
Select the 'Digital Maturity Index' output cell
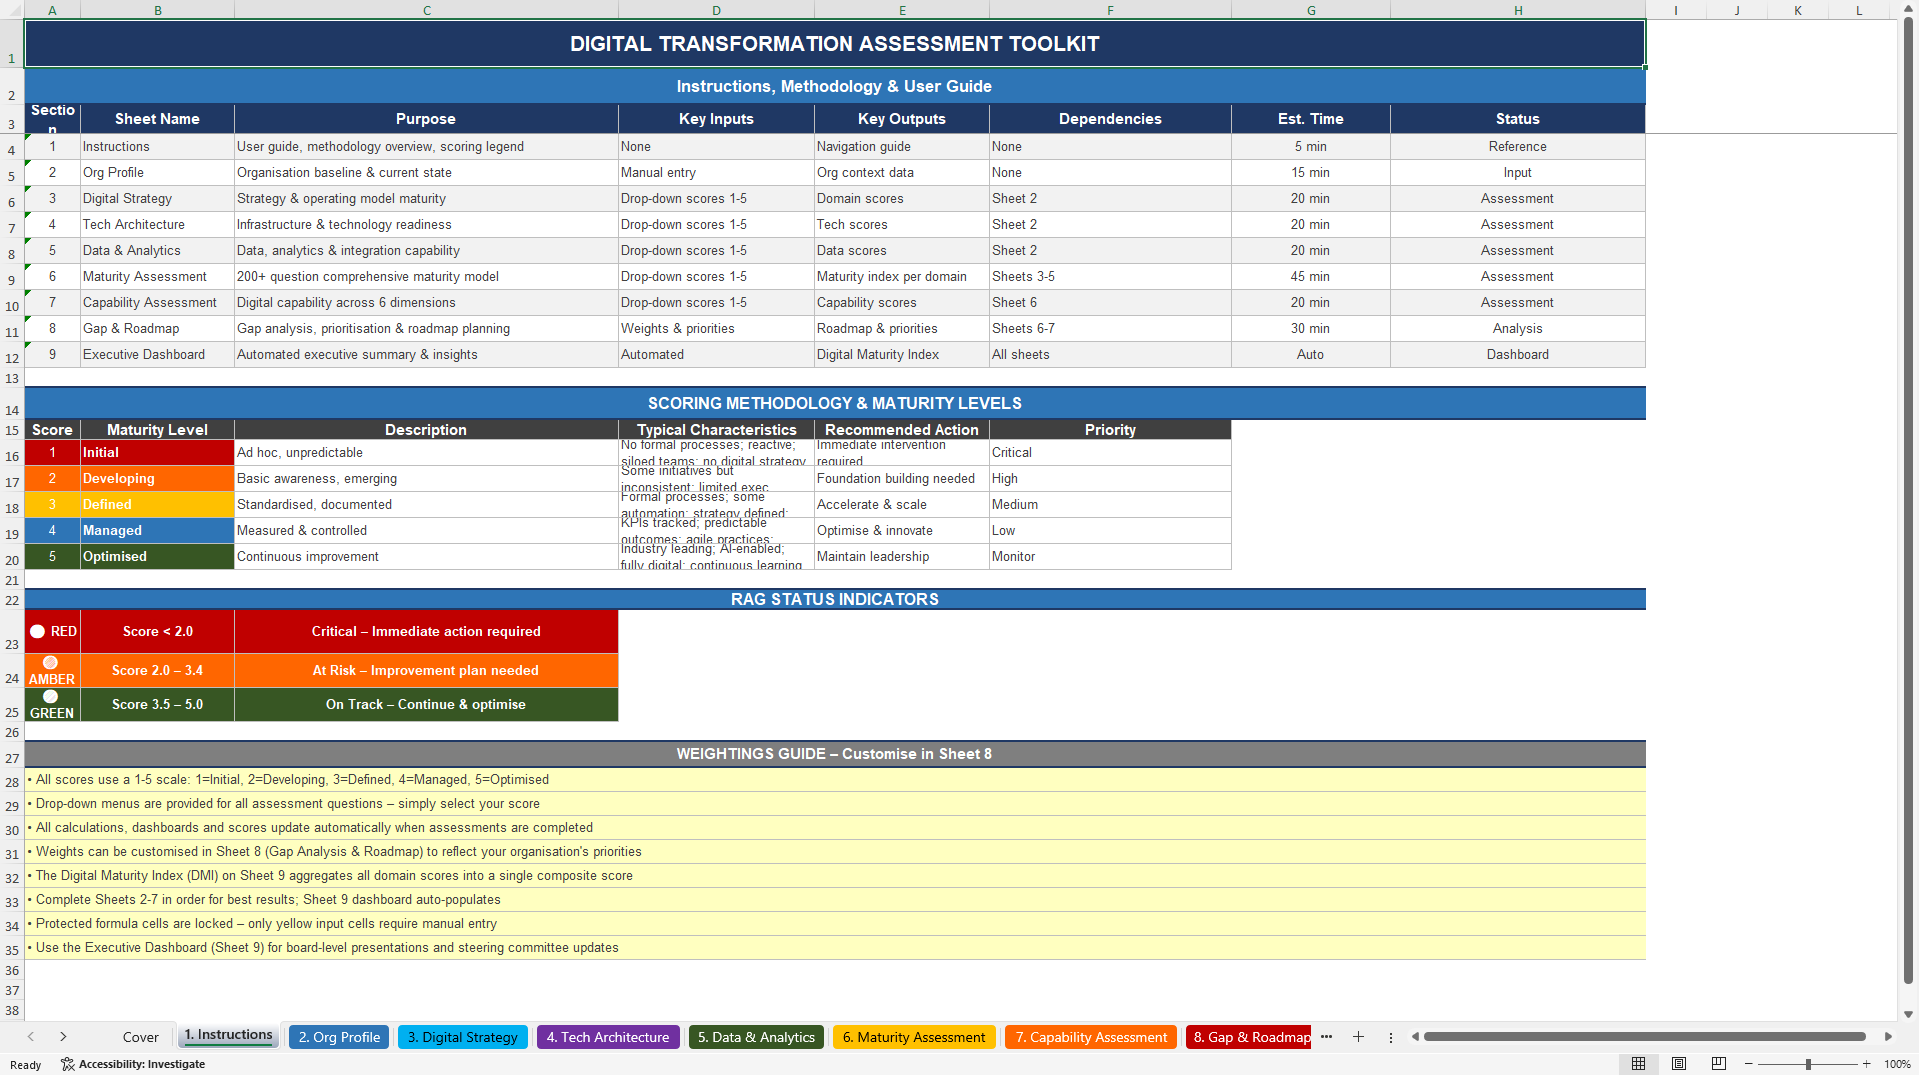(902, 354)
